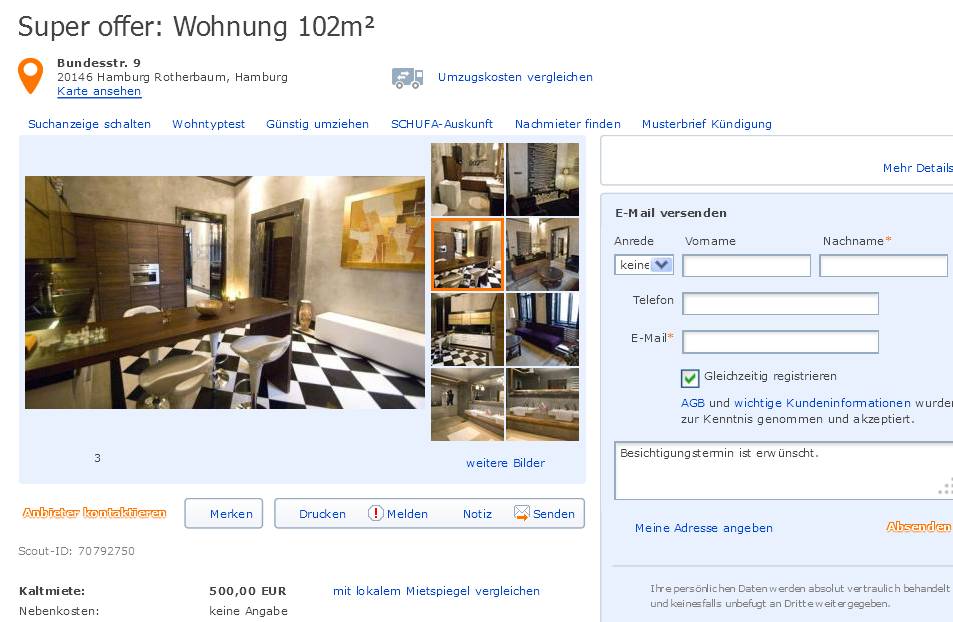Select the purple sofa thumbnail

[x=543, y=329]
